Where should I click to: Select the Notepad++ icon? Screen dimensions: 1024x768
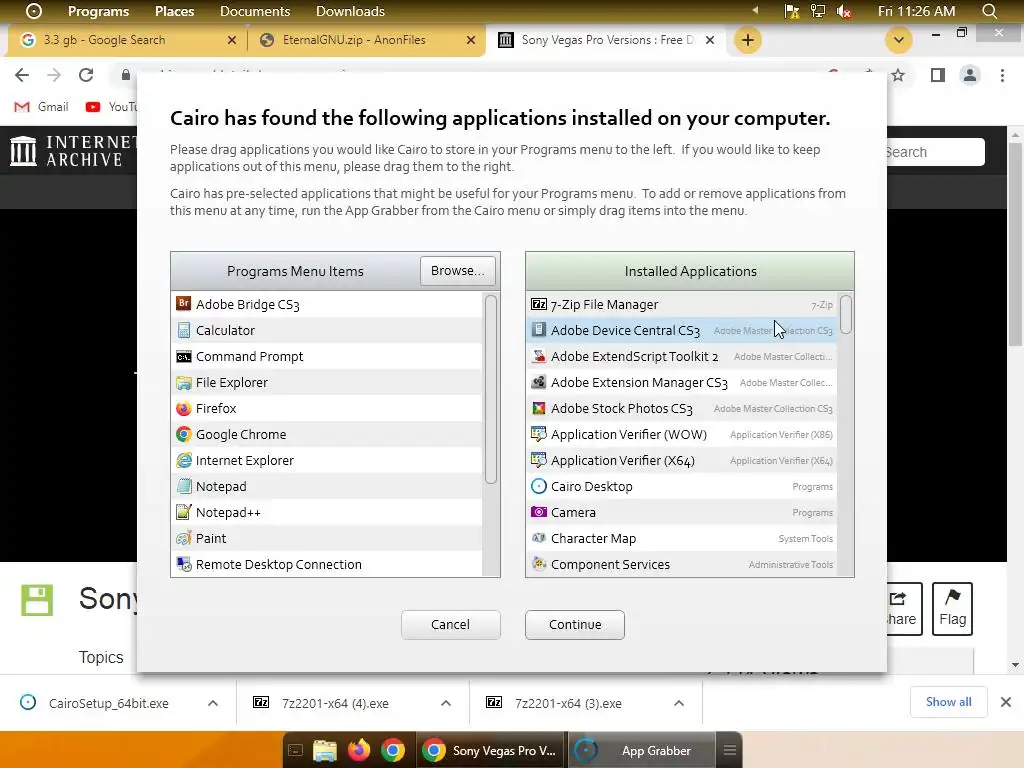[184, 513]
